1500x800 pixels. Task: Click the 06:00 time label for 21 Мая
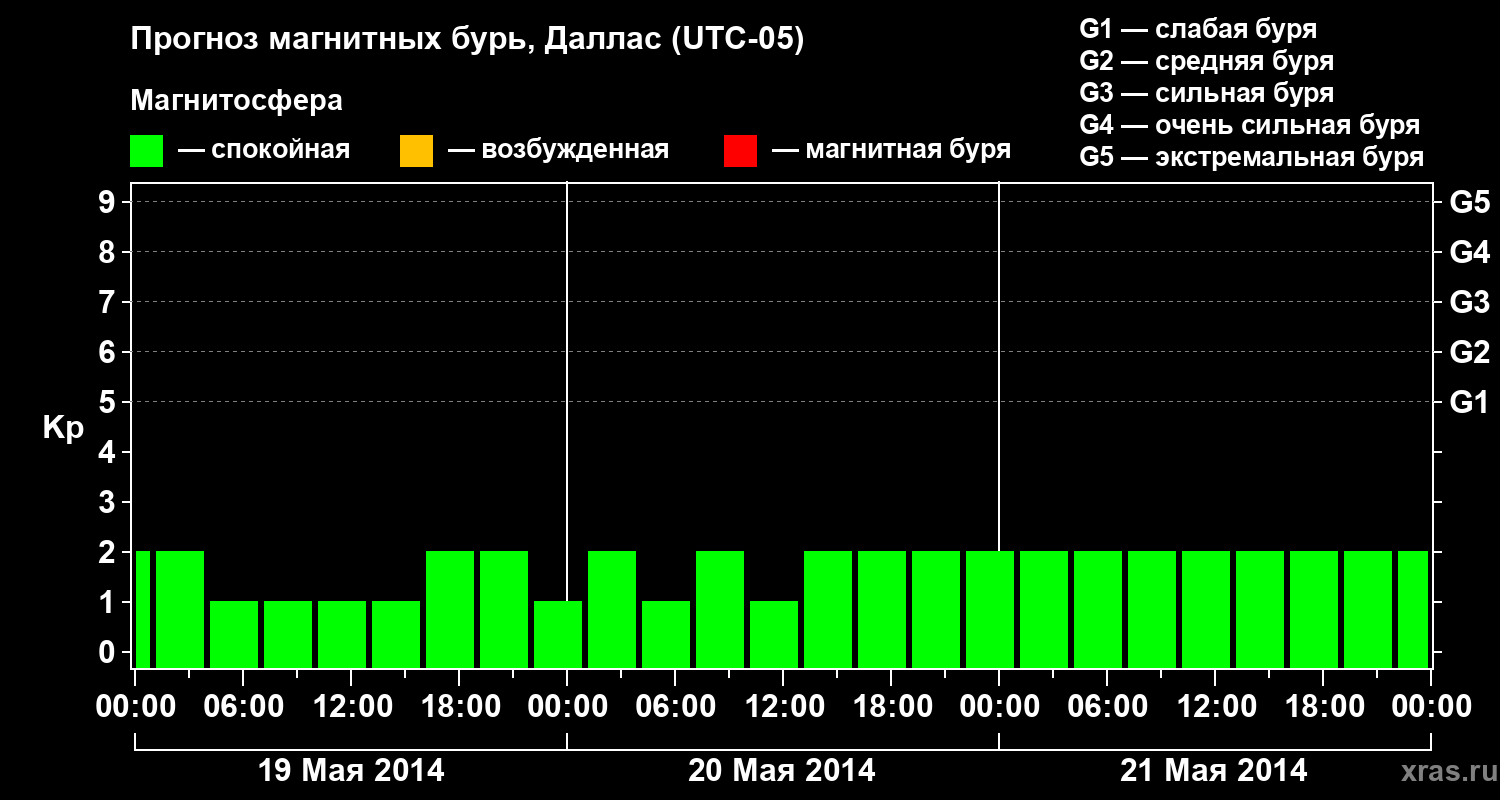point(1107,707)
